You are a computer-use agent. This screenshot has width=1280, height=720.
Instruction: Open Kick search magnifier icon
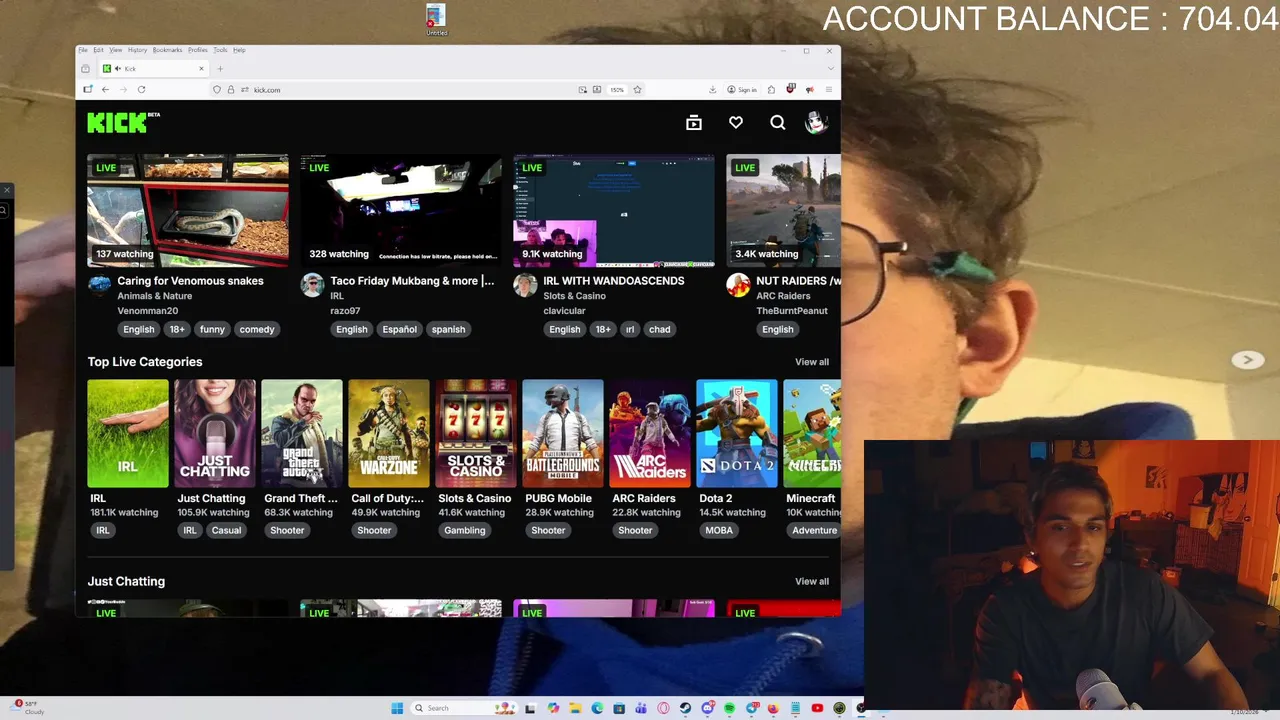(778, 122)
